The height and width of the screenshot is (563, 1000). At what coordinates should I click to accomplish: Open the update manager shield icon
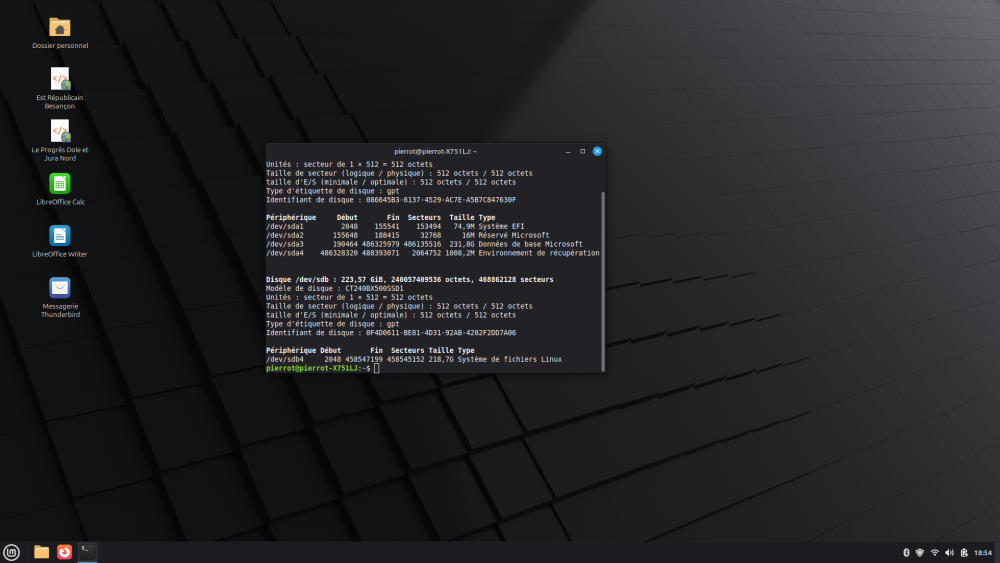click(x=920, y=552)
